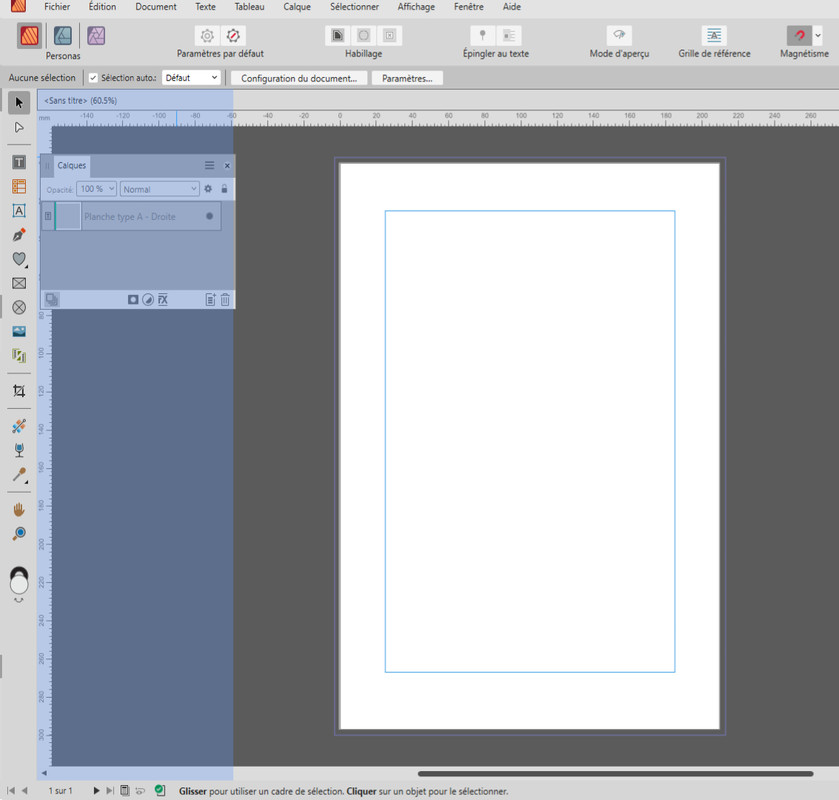Delete layer with the trash icon
The width and height of the screenshot is (839, 800).
pyautogui.click(x=225, y=300)
